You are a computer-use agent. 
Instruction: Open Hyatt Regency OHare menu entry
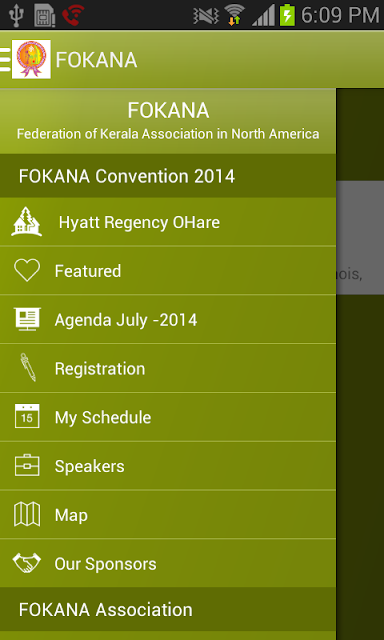coord(168,222)
